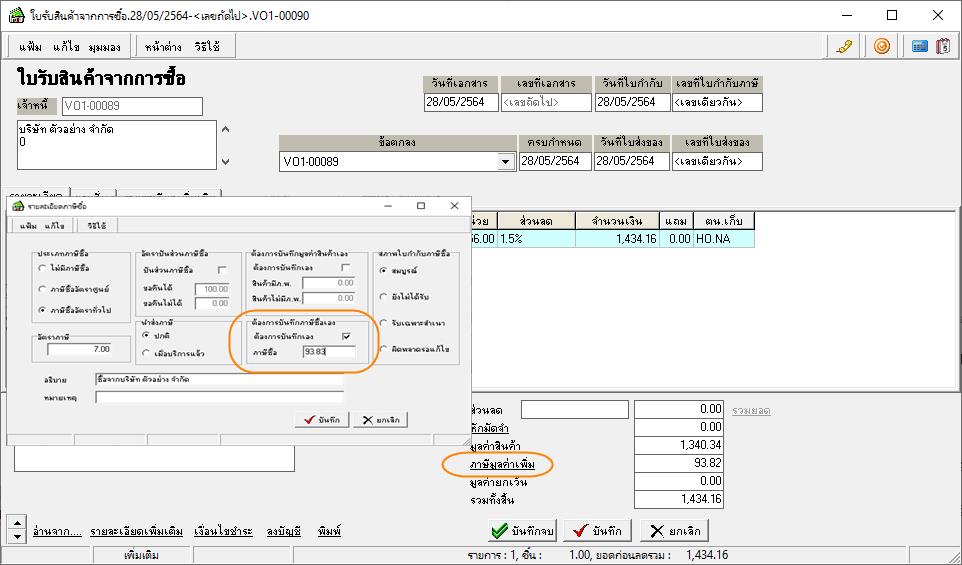Select ปกติ tax remittance radio
962x565 pixels.
click(x=146, y=336)
